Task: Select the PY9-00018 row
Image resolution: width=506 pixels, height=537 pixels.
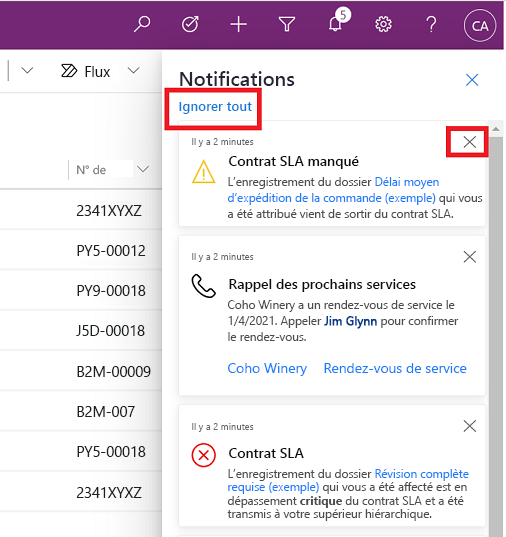Action: click(81, 290)
